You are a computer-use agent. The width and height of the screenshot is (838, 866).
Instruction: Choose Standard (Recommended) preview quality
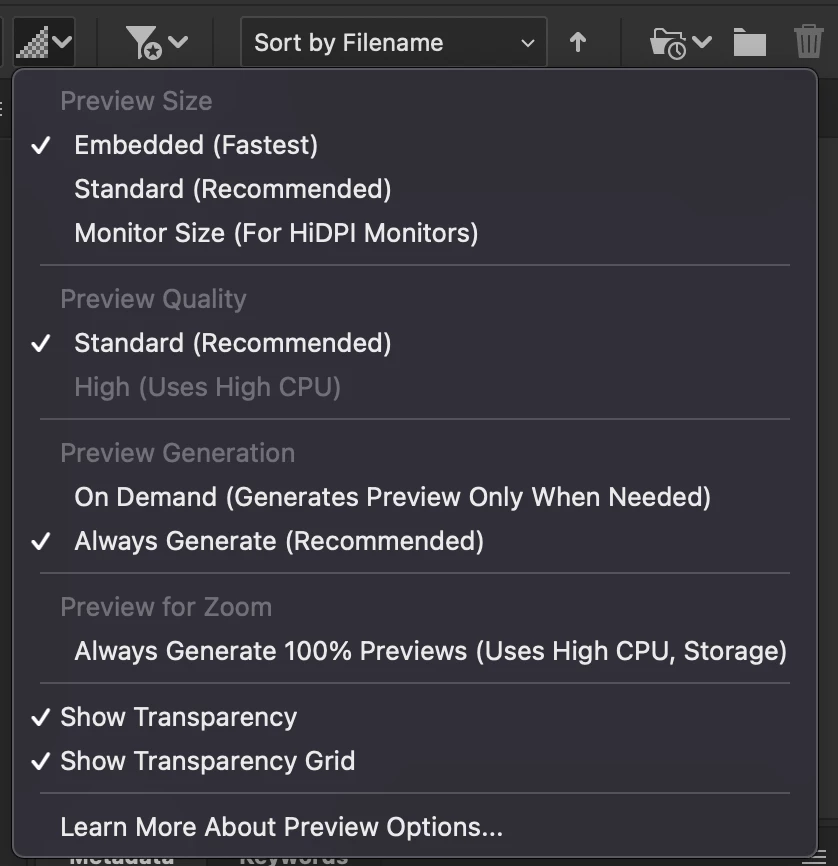click(x=232, y=343)
